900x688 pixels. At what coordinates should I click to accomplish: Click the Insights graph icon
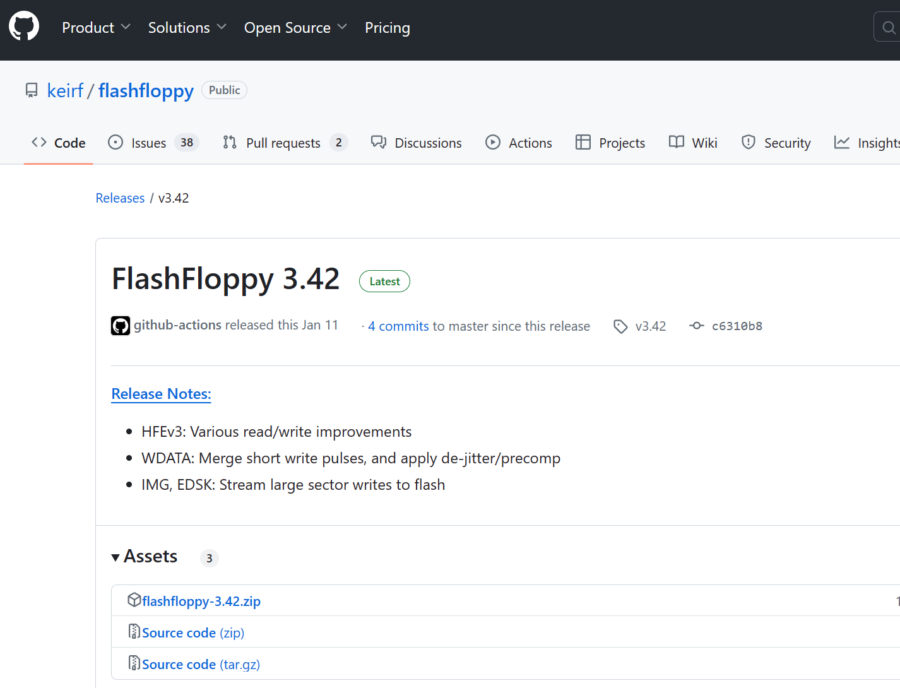(841, 142)
